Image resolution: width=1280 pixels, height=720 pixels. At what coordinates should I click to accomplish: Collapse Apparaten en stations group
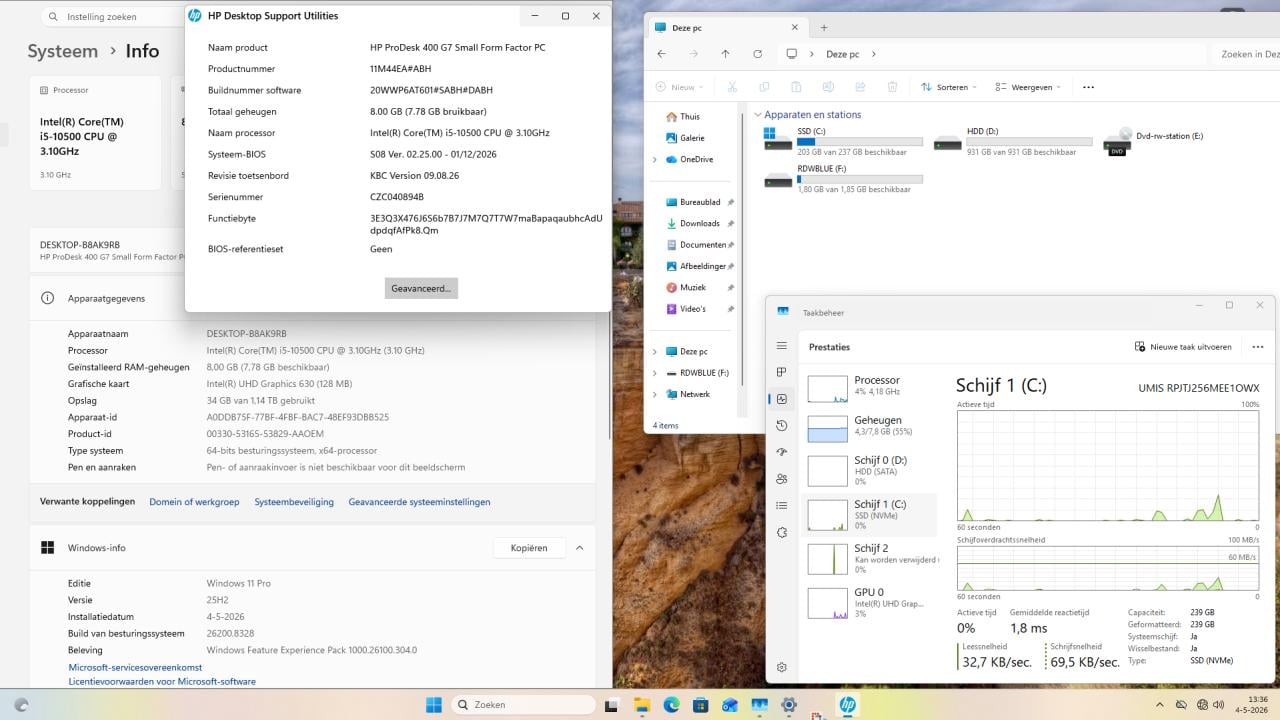tap(758, 115)
